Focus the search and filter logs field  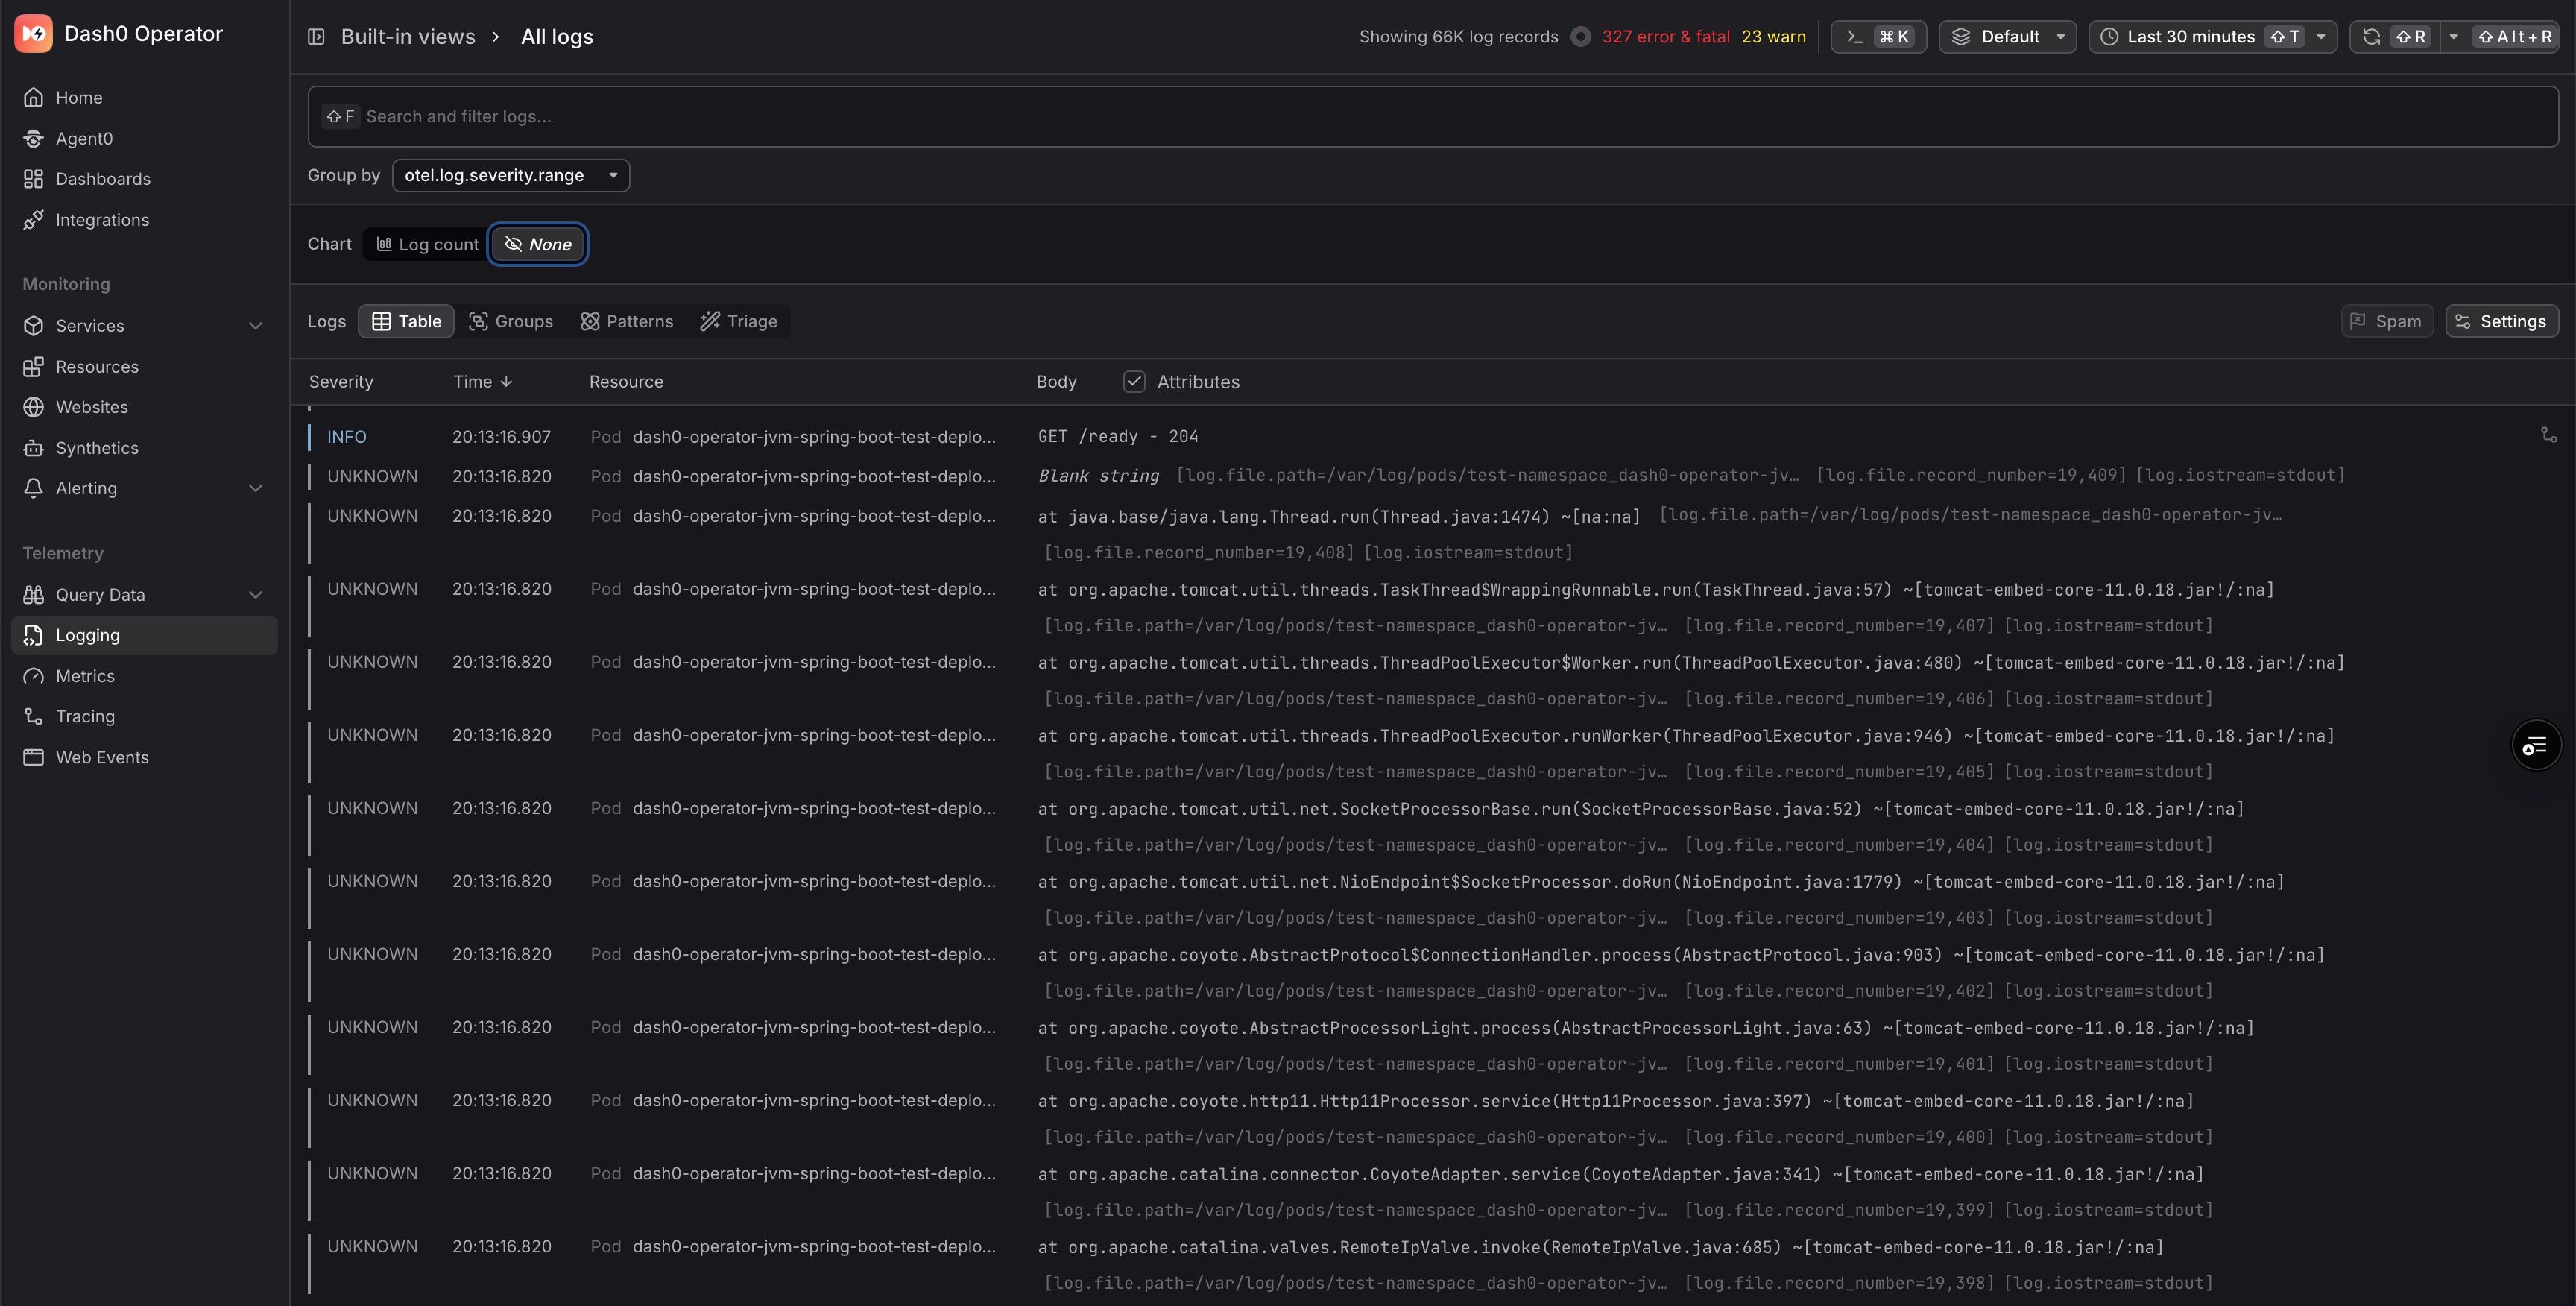pyautogui.click(x=1432, y=117)
